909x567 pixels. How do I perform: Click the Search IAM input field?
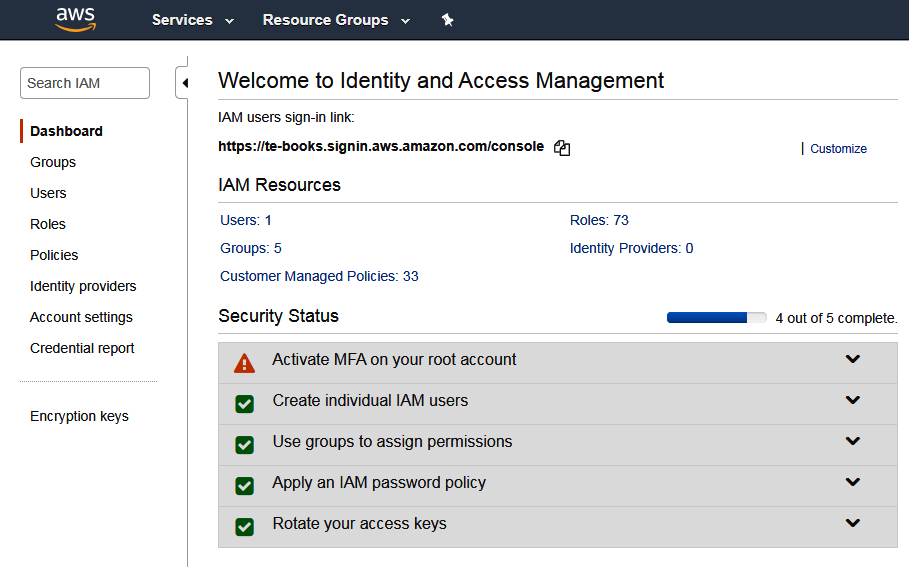click(x=85, y=83)
